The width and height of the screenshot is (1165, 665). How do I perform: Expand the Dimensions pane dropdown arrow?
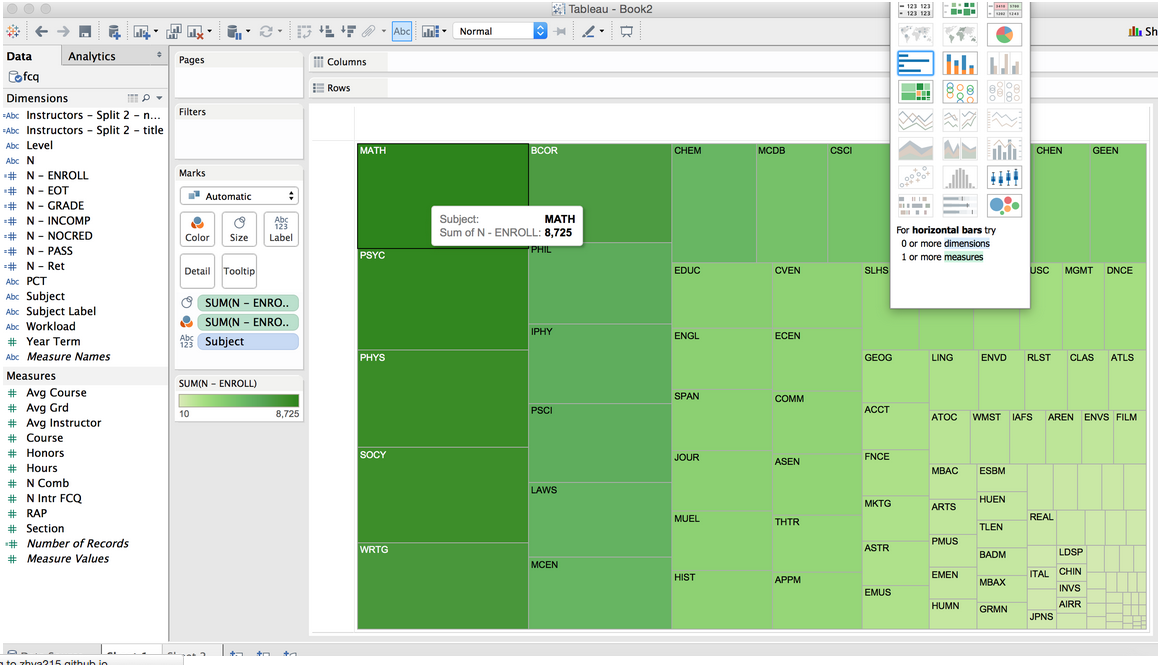coord(159,98)
